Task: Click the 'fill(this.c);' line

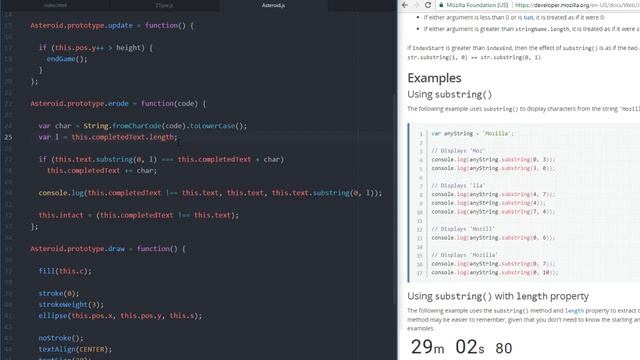Action: (65, 271)
